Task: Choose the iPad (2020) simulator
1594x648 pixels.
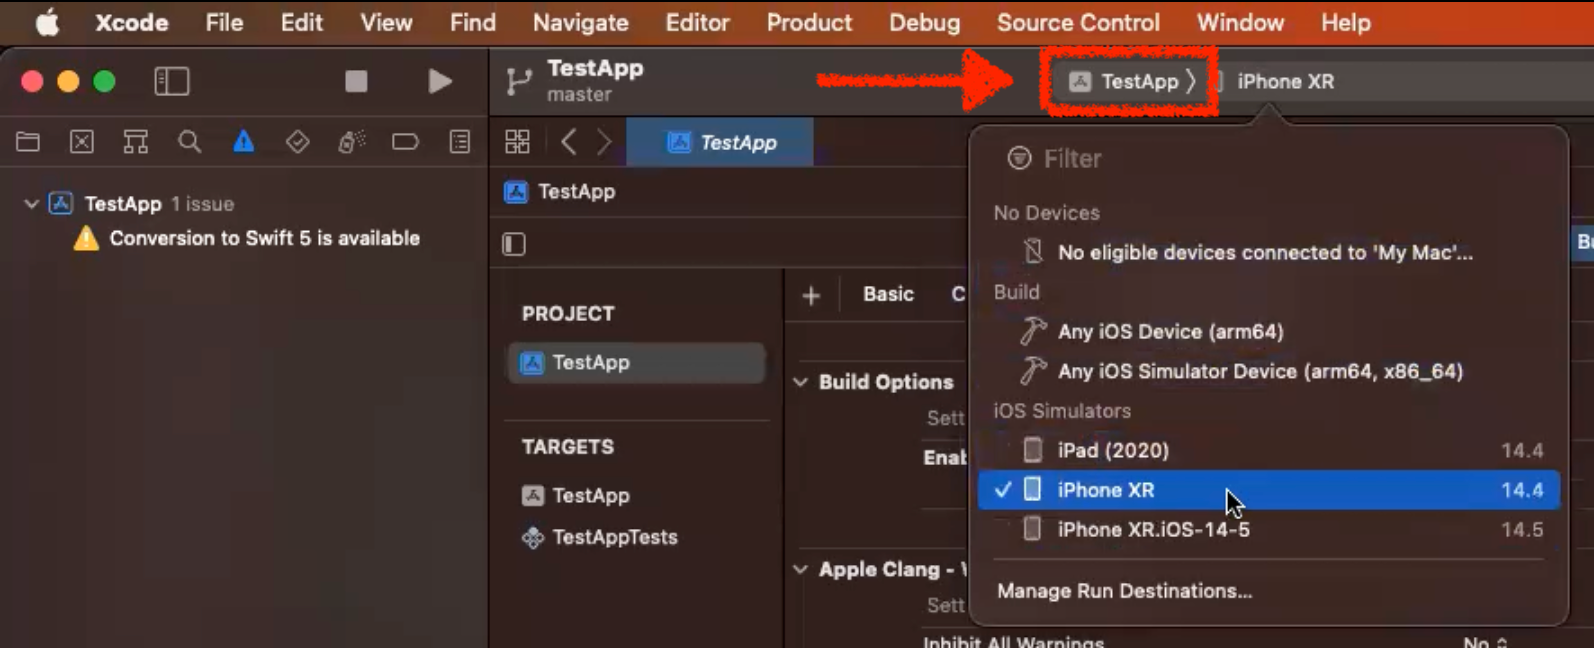Action: (x=1269, y=450)
